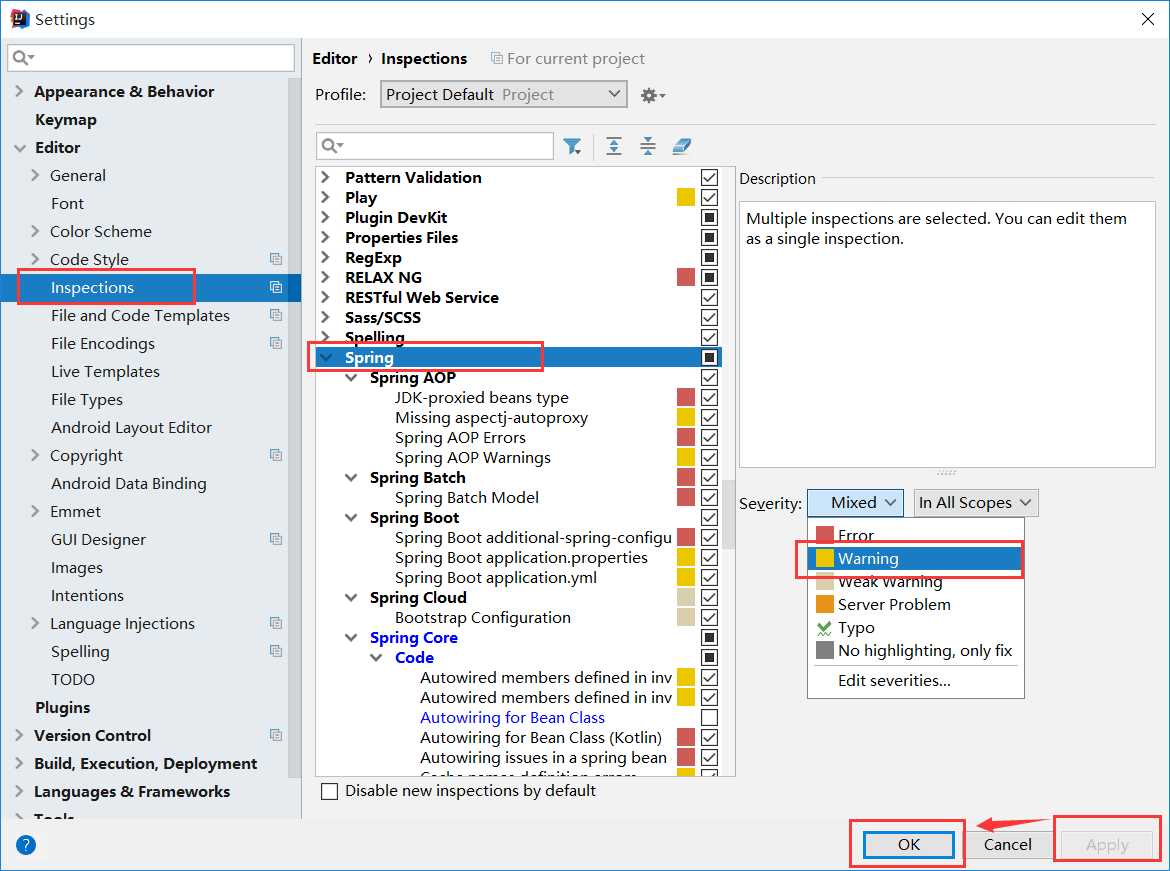This screenshot has height=871, width=1170.
Task: Toggle the RESTful Web Service checkbox
Action: click(x=710, y=298)
